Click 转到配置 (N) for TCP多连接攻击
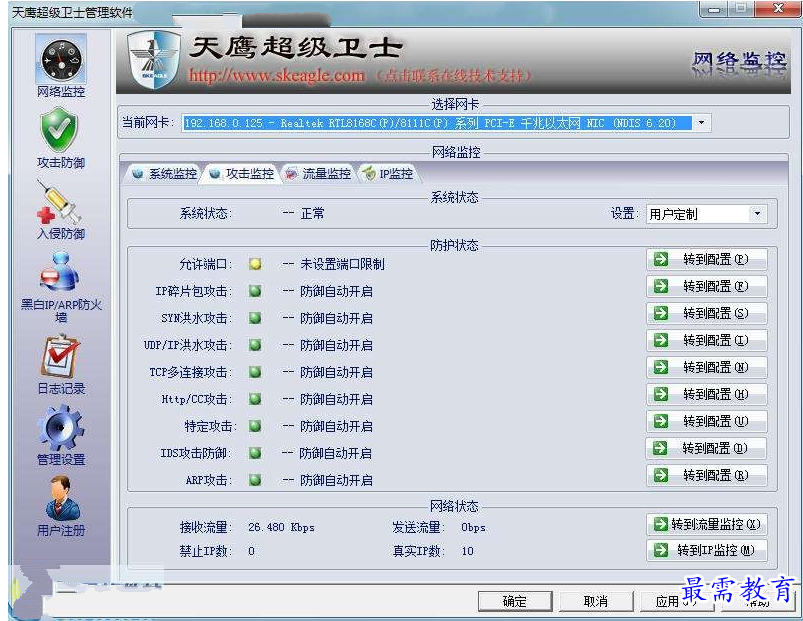 coord(707,368)
